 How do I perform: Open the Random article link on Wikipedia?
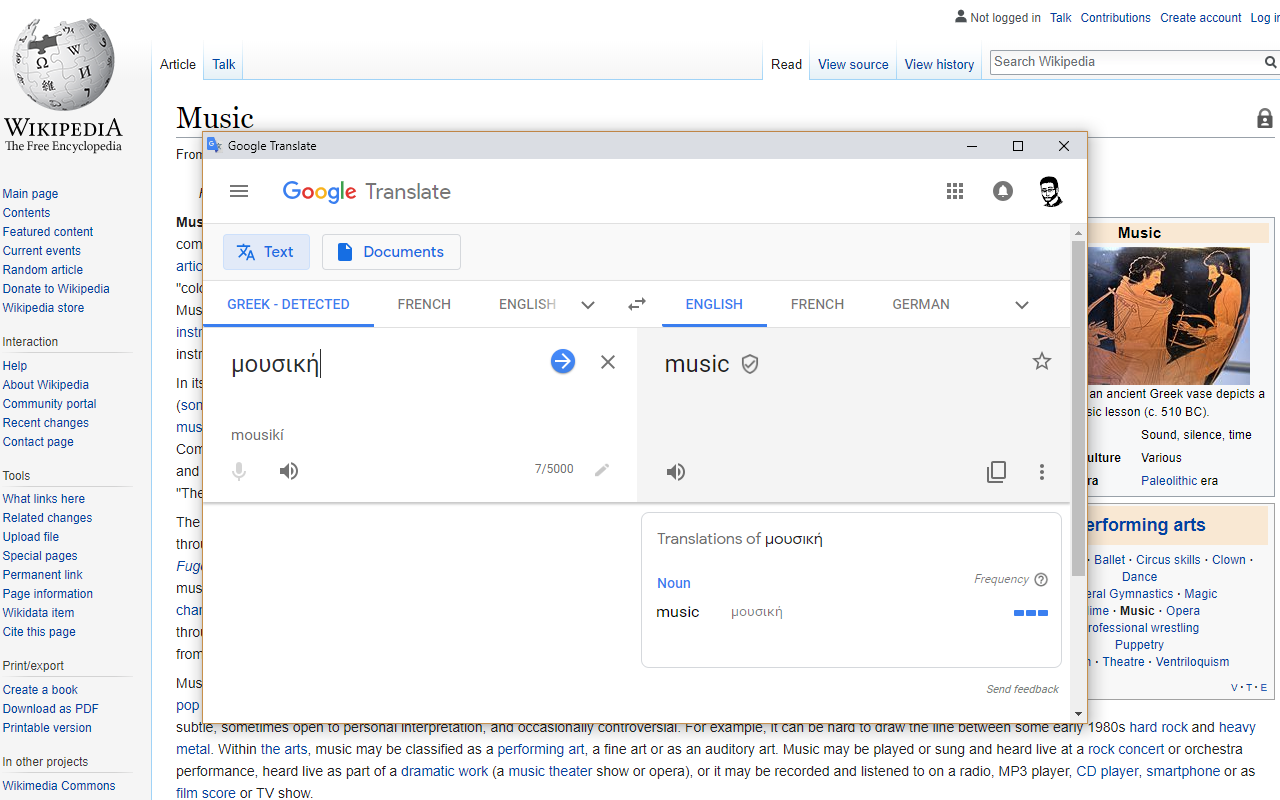tap(42, 269)
